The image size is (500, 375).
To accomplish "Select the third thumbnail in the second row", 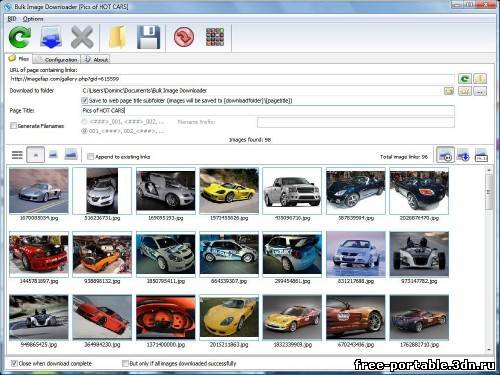I will (166, 254).
